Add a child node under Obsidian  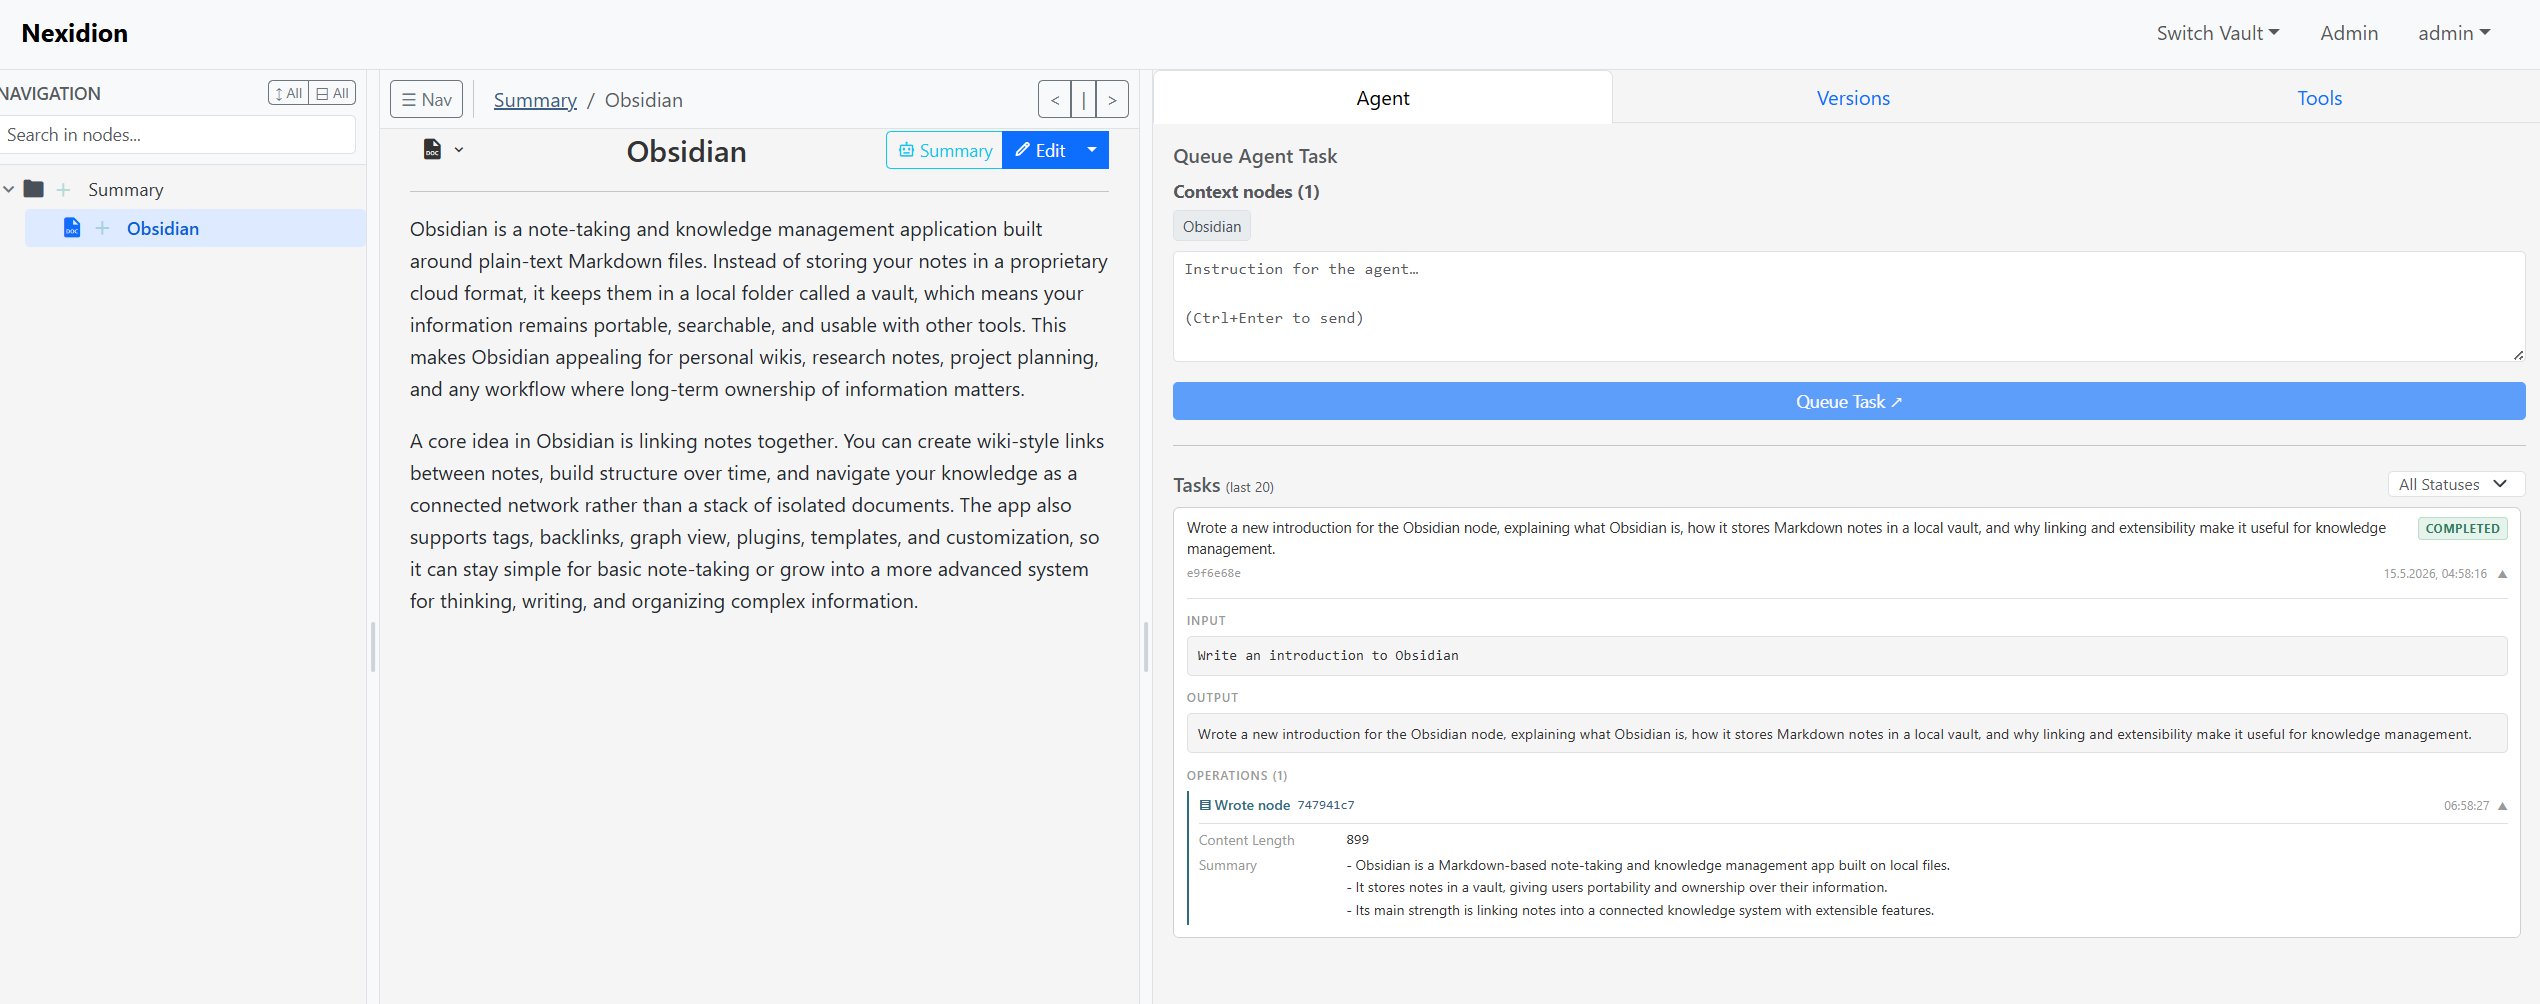tap(102, 228)
